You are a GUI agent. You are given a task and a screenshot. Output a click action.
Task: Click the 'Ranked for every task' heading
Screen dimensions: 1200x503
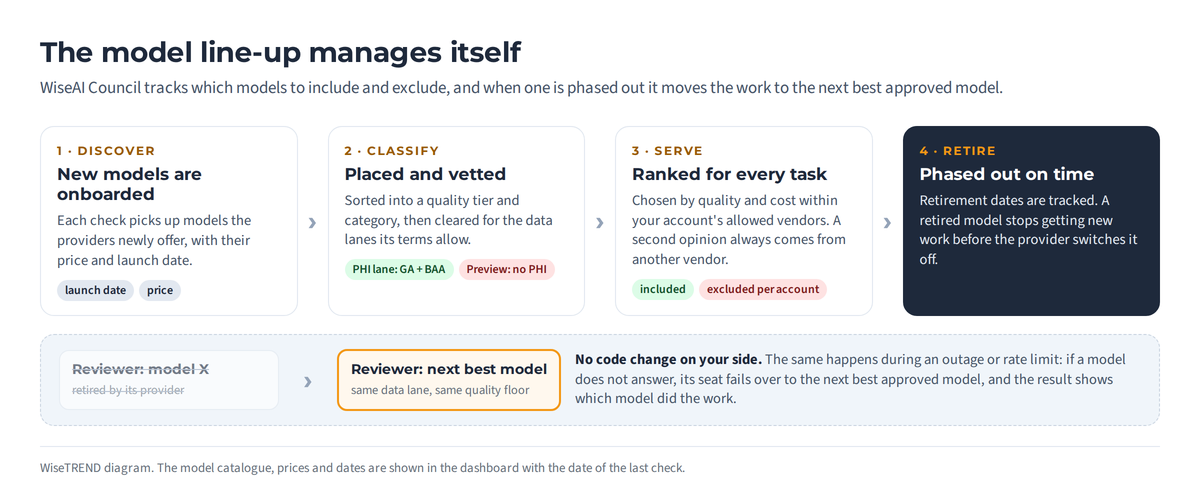coord(730,174)
